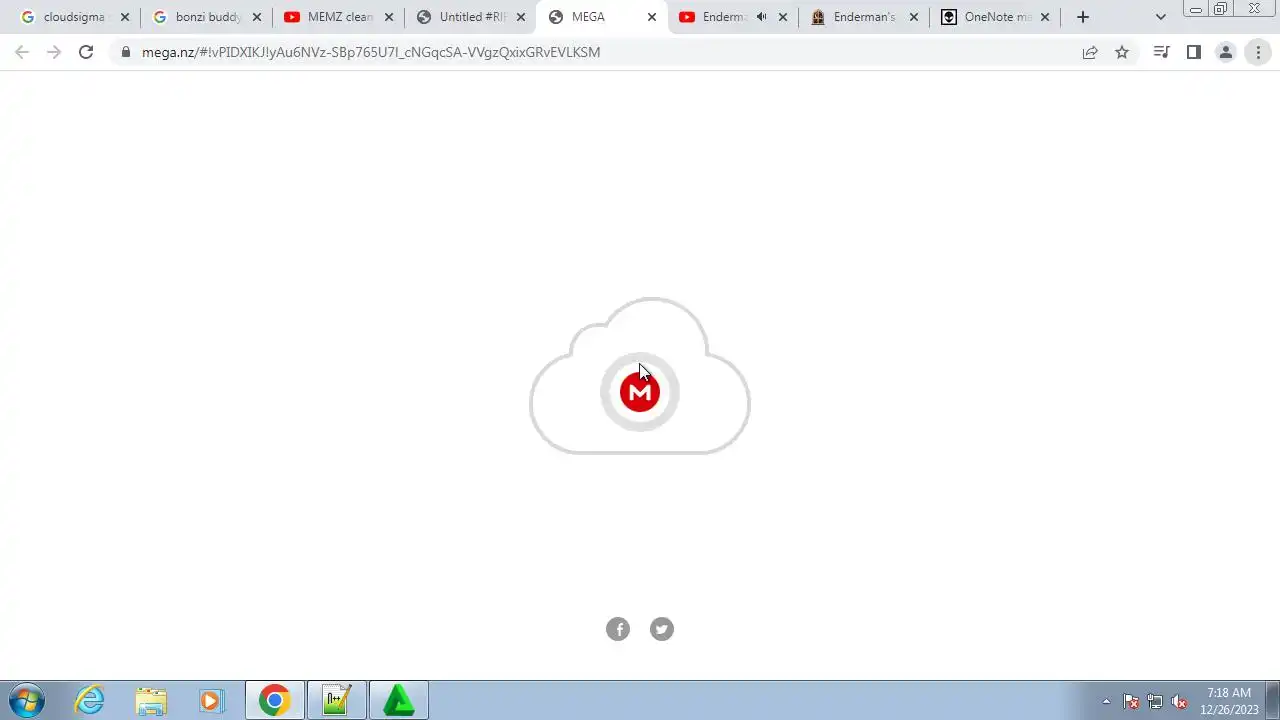This screenshot has width=1280, height=720.
Task: Open MEGA Facebook page
Action: click(618, 629)
